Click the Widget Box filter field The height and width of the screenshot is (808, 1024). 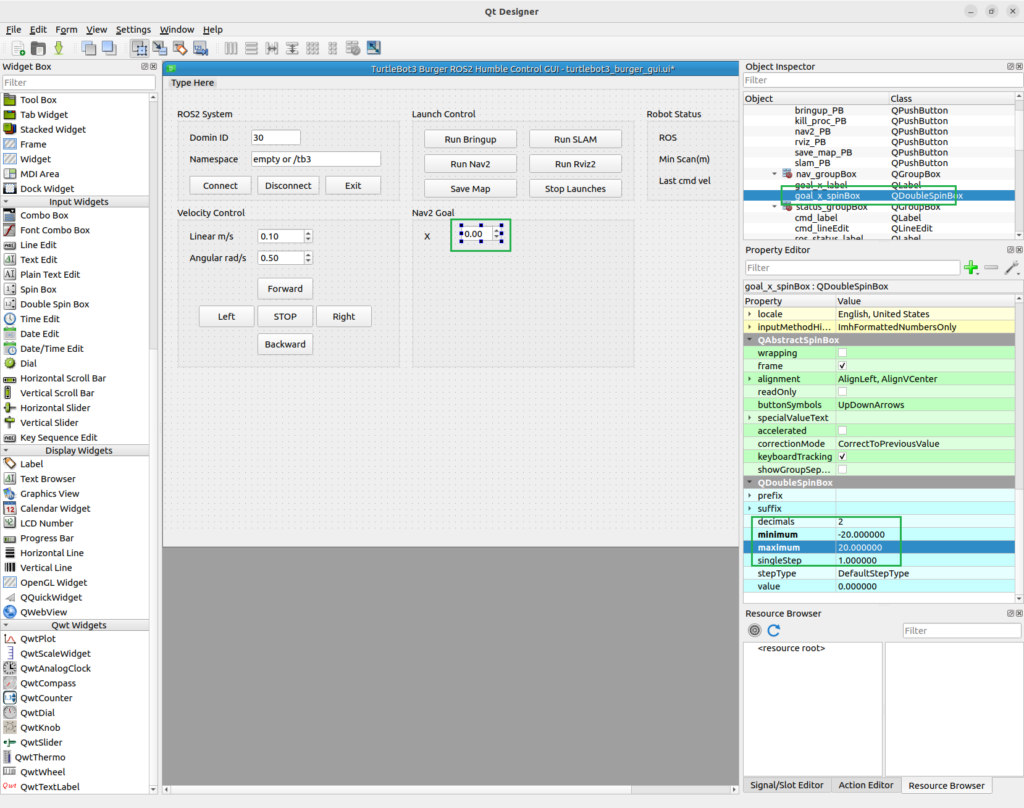coord(78,82)
